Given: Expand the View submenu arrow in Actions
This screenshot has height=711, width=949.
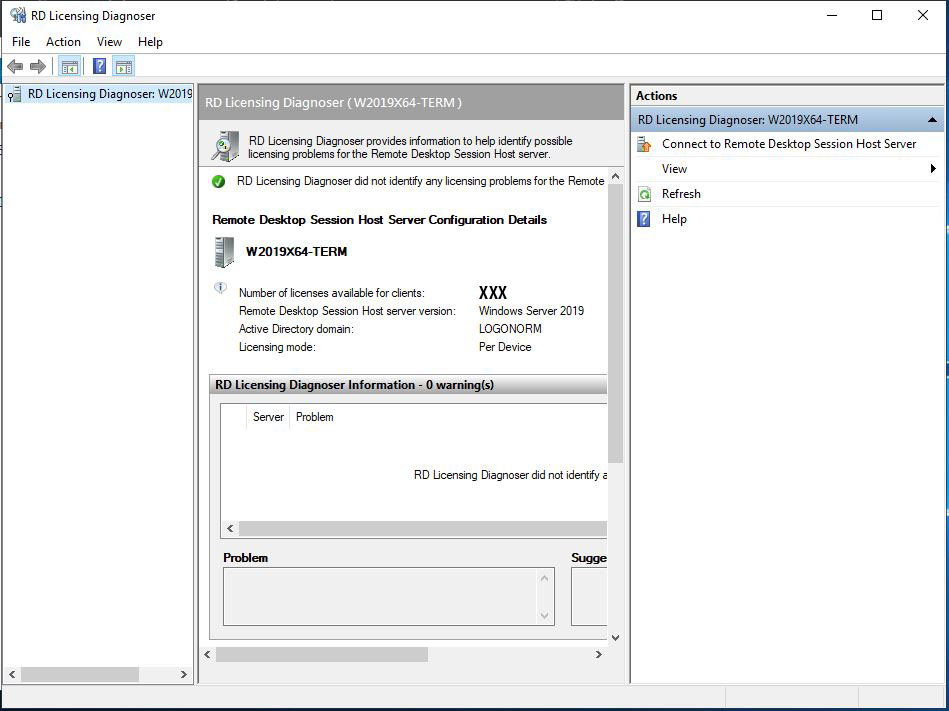Looking at the screenshot, I should tap(933, 169).
